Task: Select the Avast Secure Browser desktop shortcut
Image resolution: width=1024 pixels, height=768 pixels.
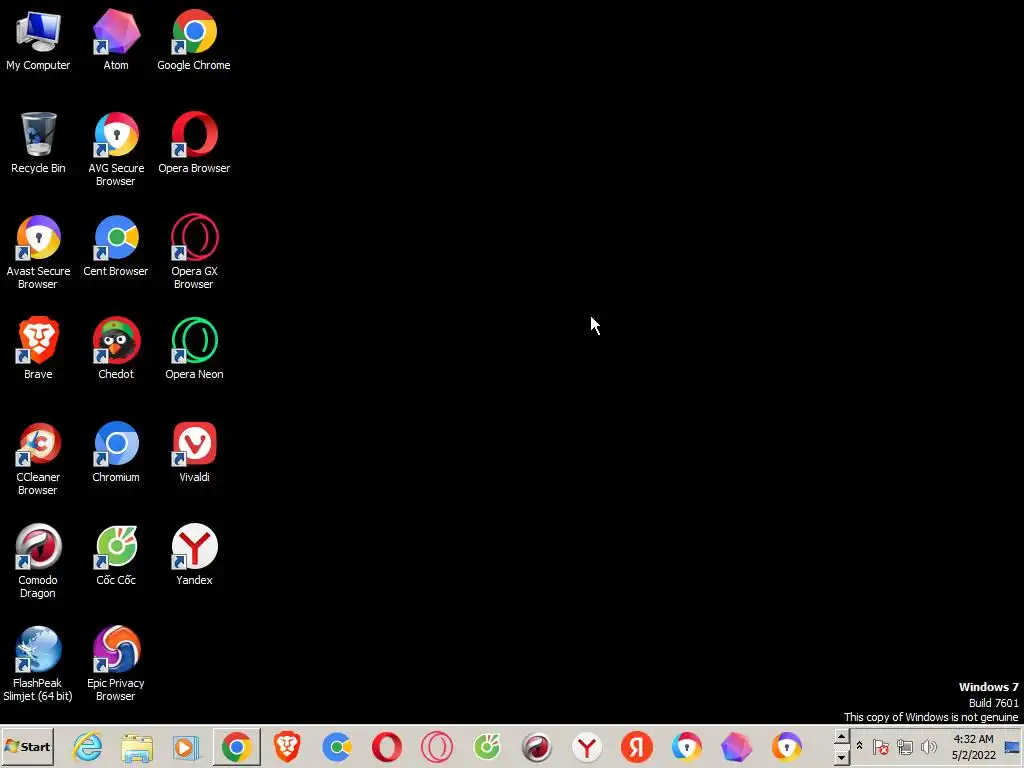Action: pos(38,253)
